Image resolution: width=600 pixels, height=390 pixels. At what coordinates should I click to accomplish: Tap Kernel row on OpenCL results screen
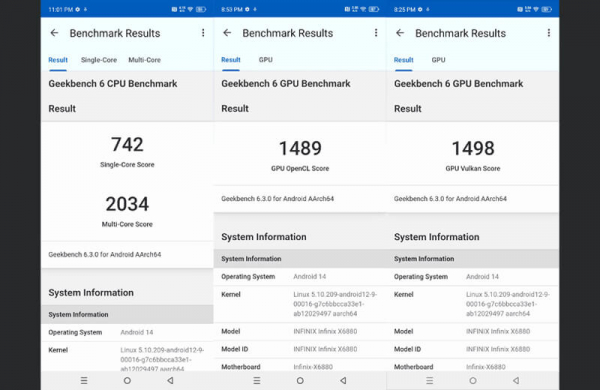pos(300,304)
